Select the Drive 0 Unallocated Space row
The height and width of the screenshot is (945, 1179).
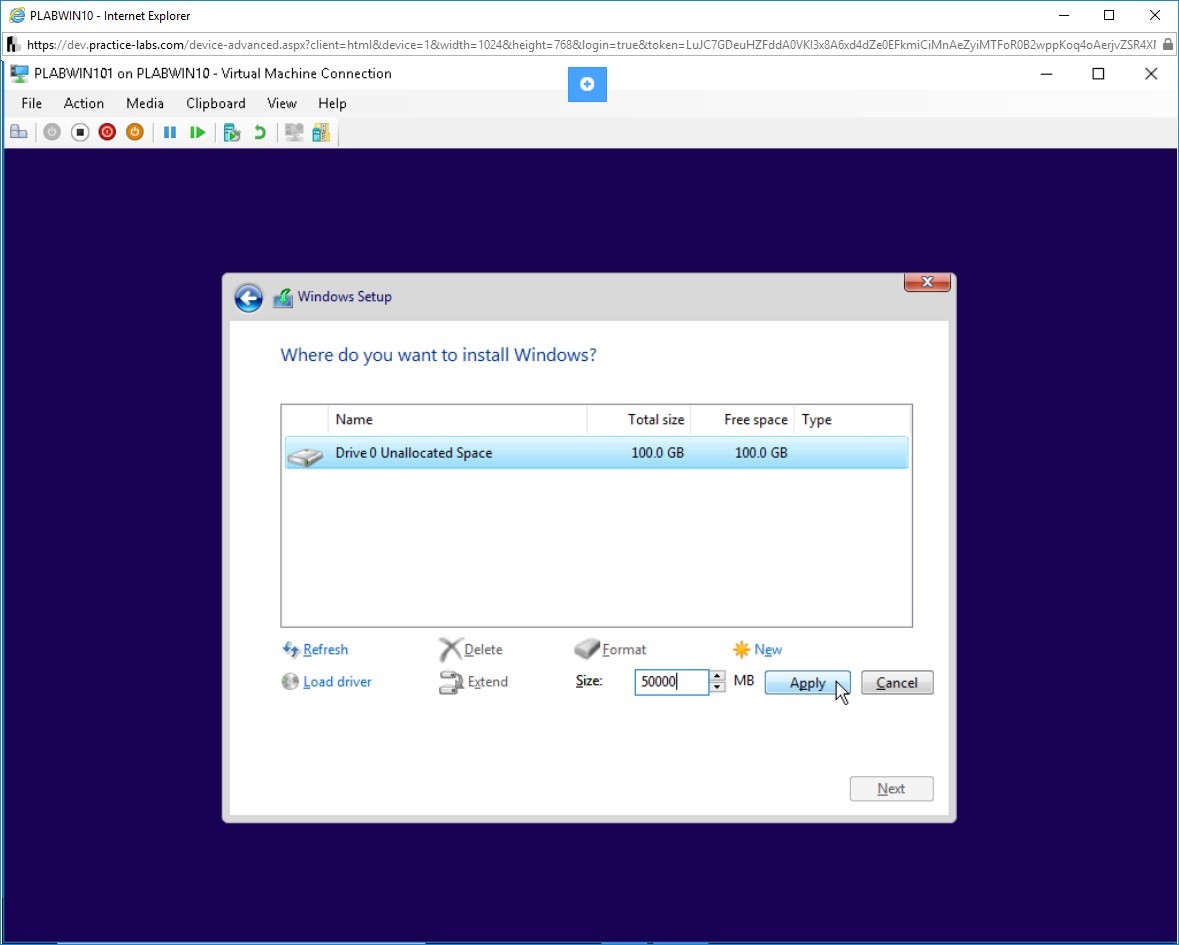tap(596, 453)
